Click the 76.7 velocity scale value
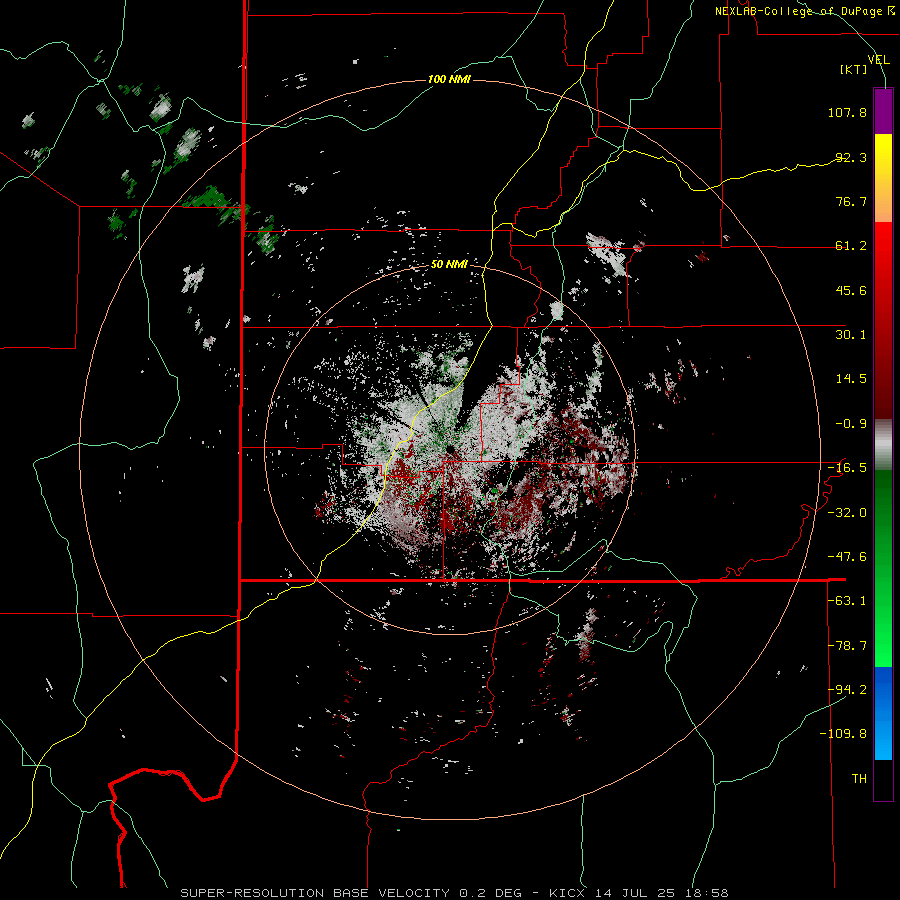 tap(851, 201)
